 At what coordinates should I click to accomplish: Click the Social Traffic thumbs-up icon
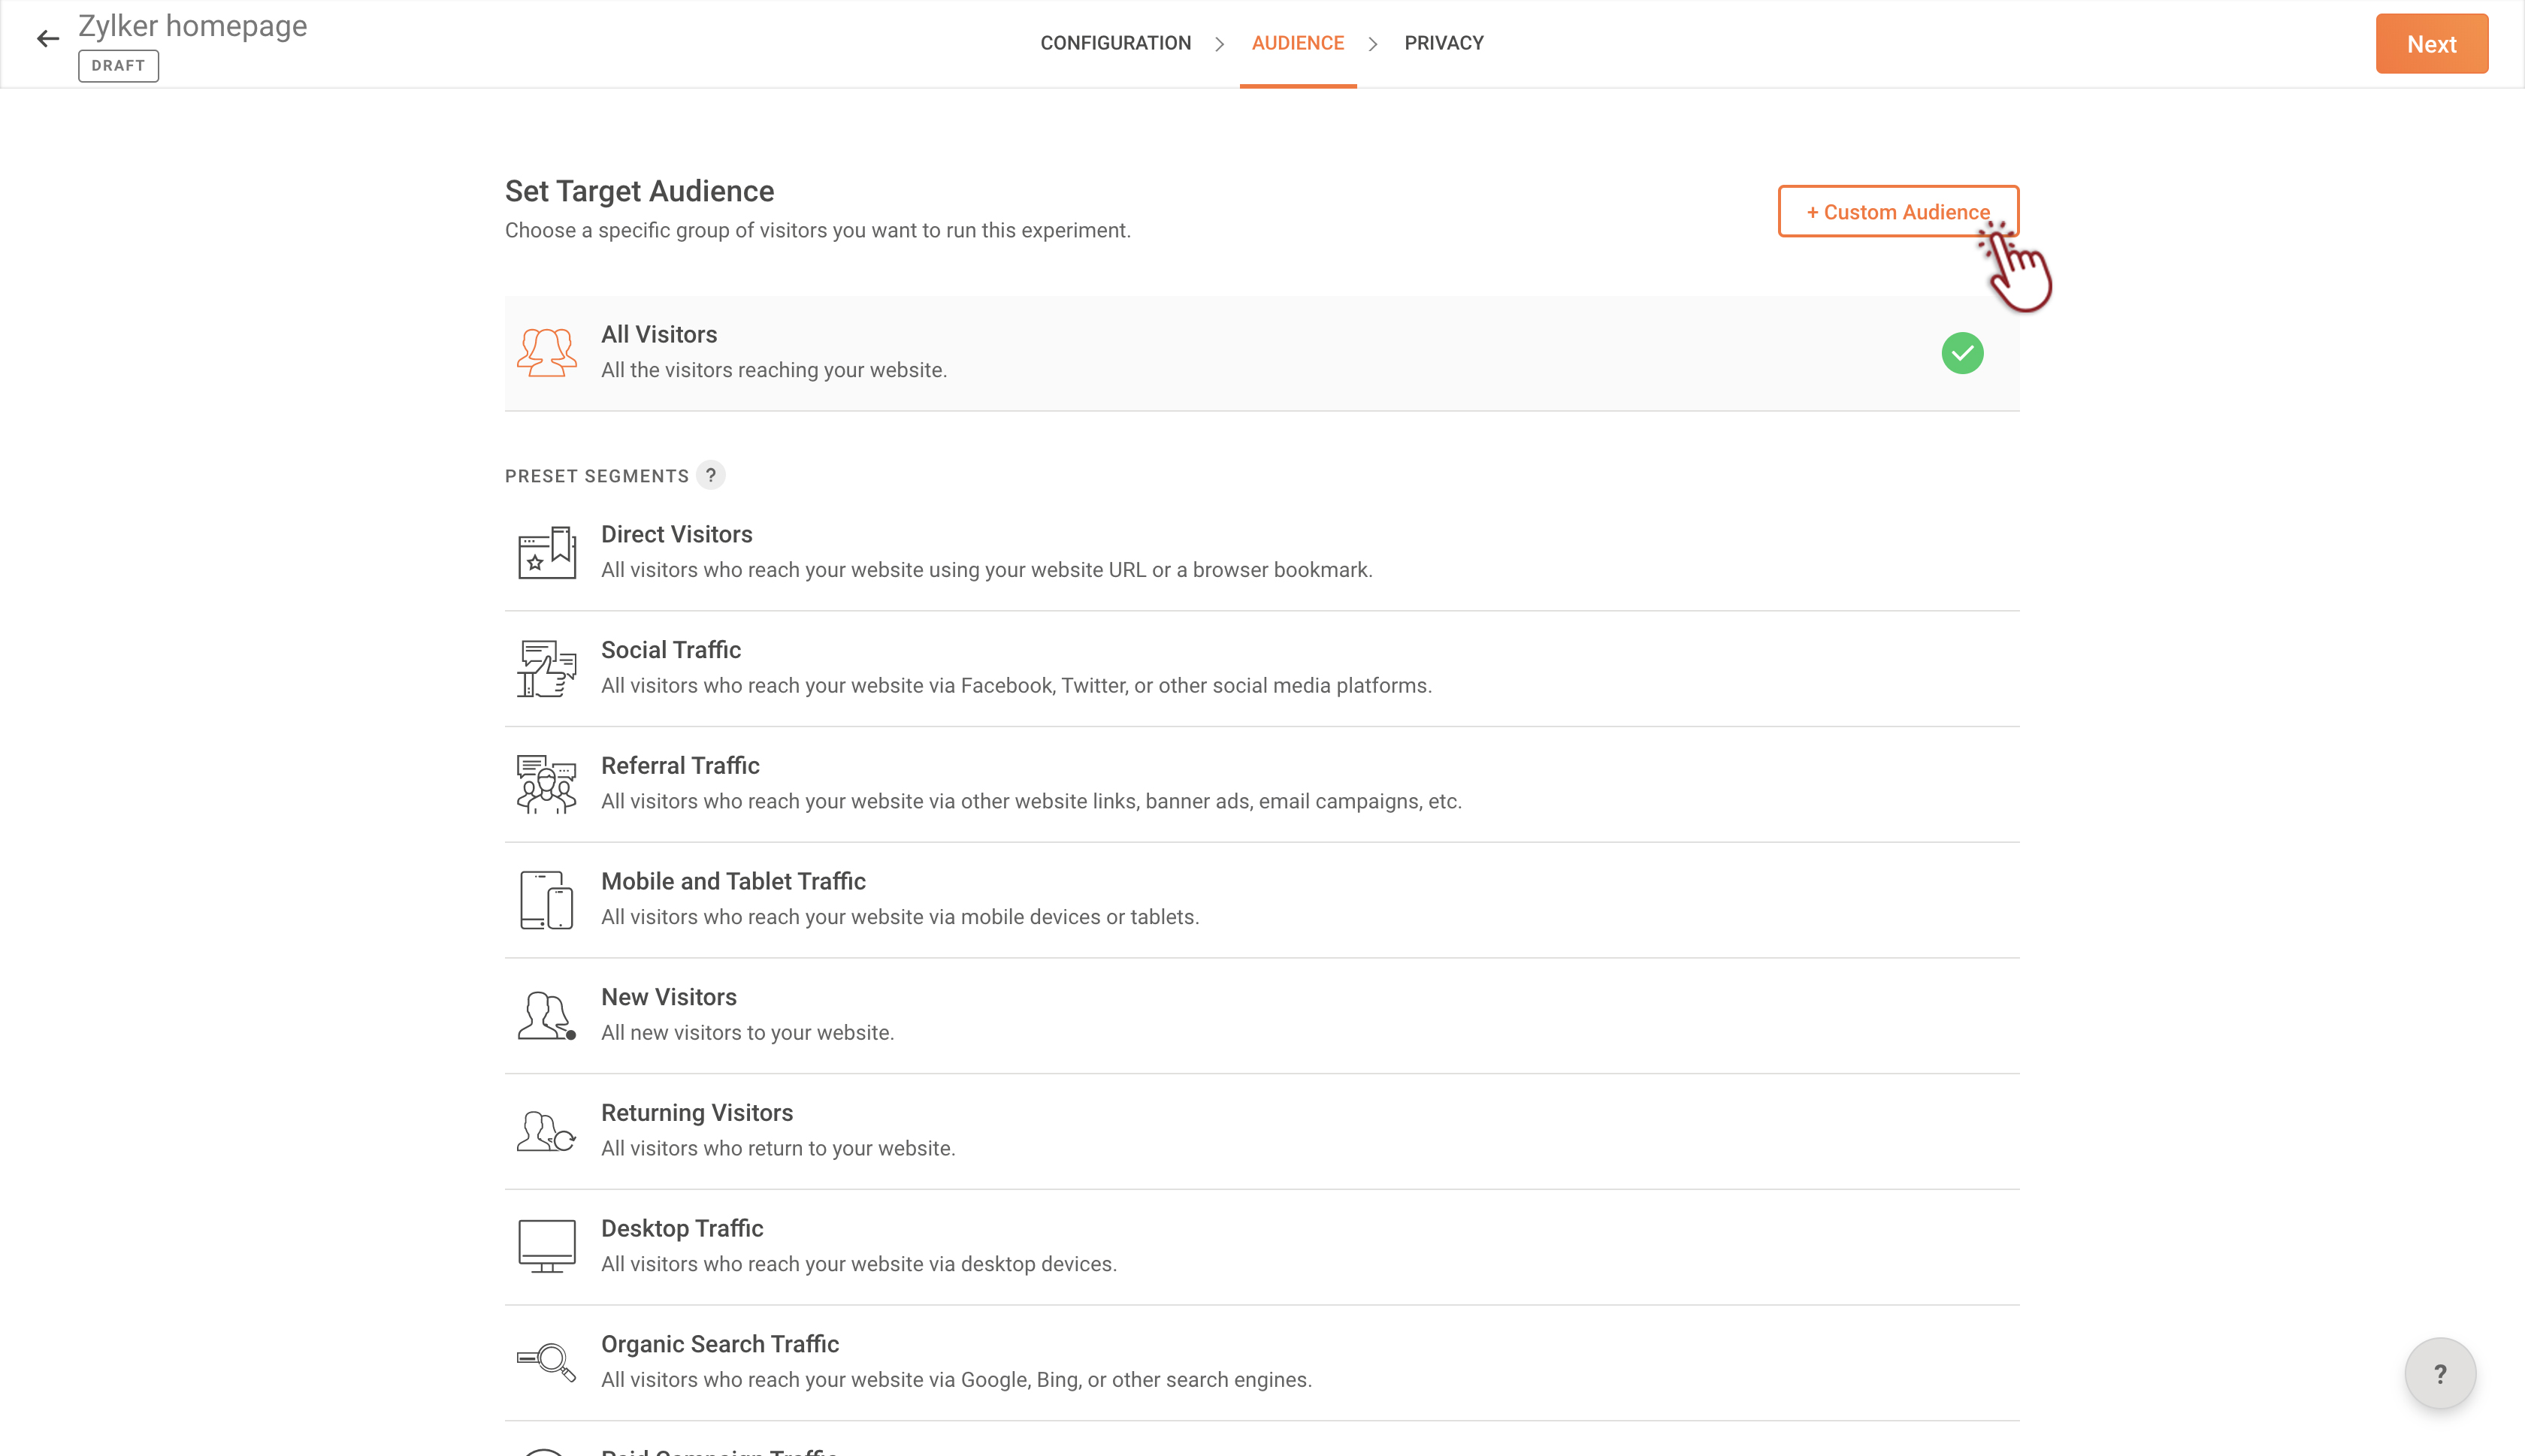pyautogui.click(x=546, y=668)
